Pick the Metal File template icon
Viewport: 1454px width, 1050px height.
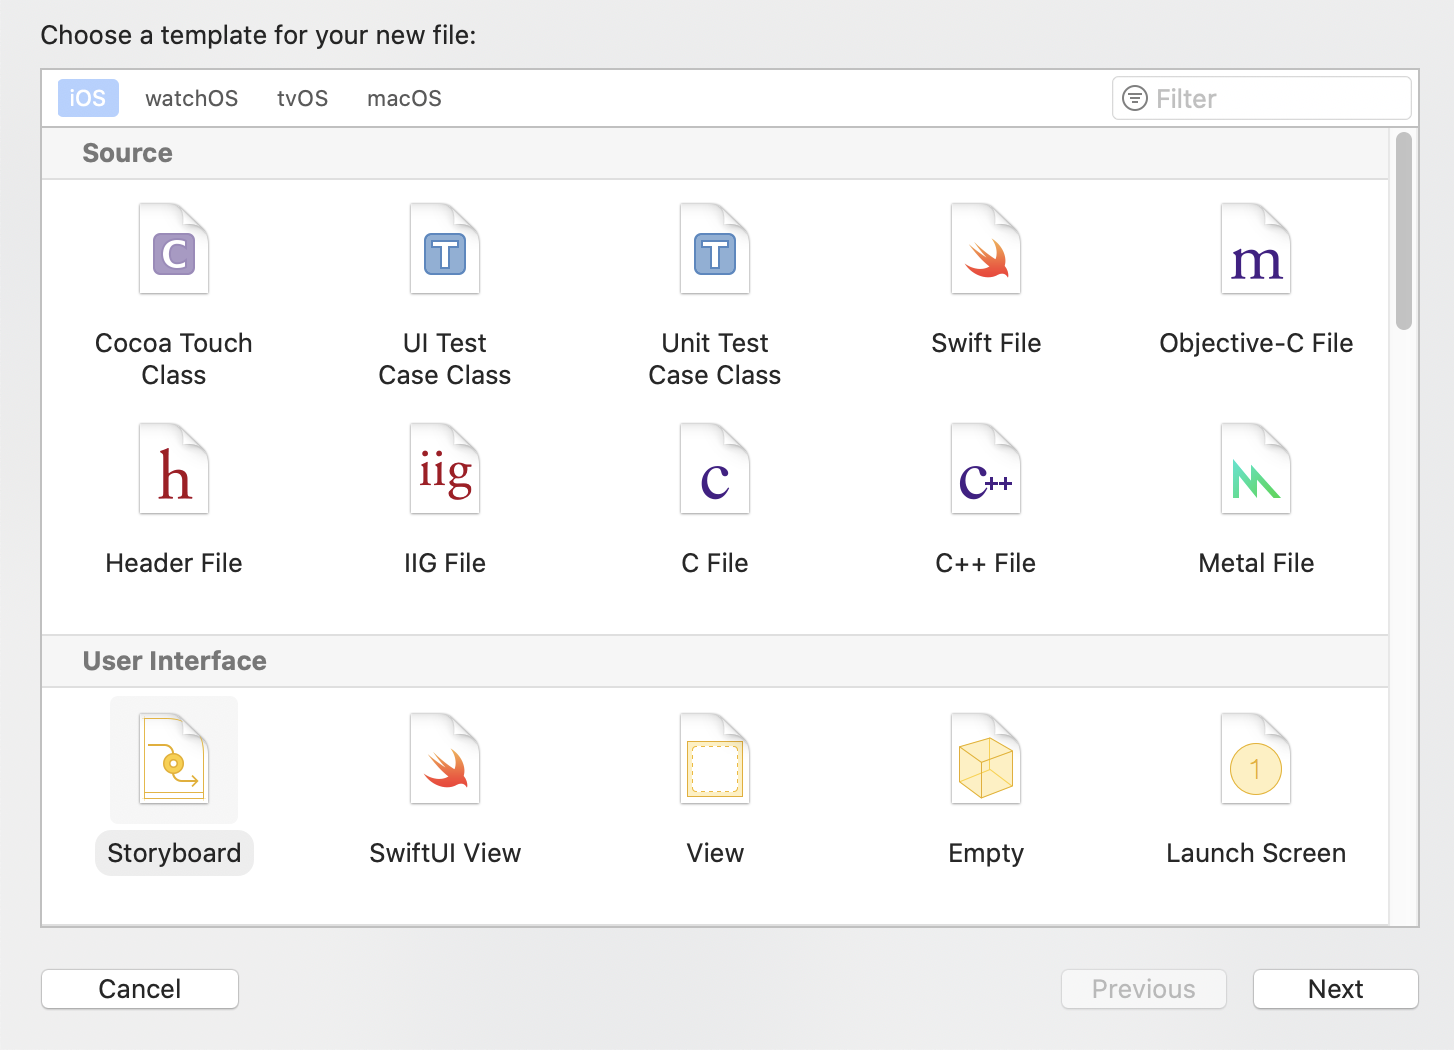[1256, 469]
